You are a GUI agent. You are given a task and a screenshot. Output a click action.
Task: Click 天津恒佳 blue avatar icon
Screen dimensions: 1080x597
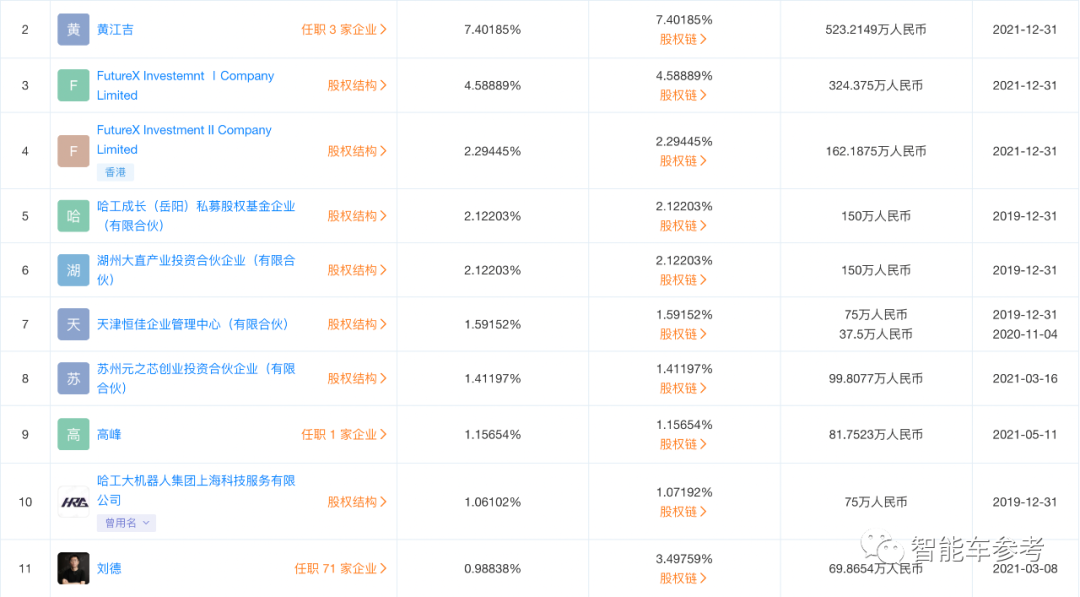(72, 323)
